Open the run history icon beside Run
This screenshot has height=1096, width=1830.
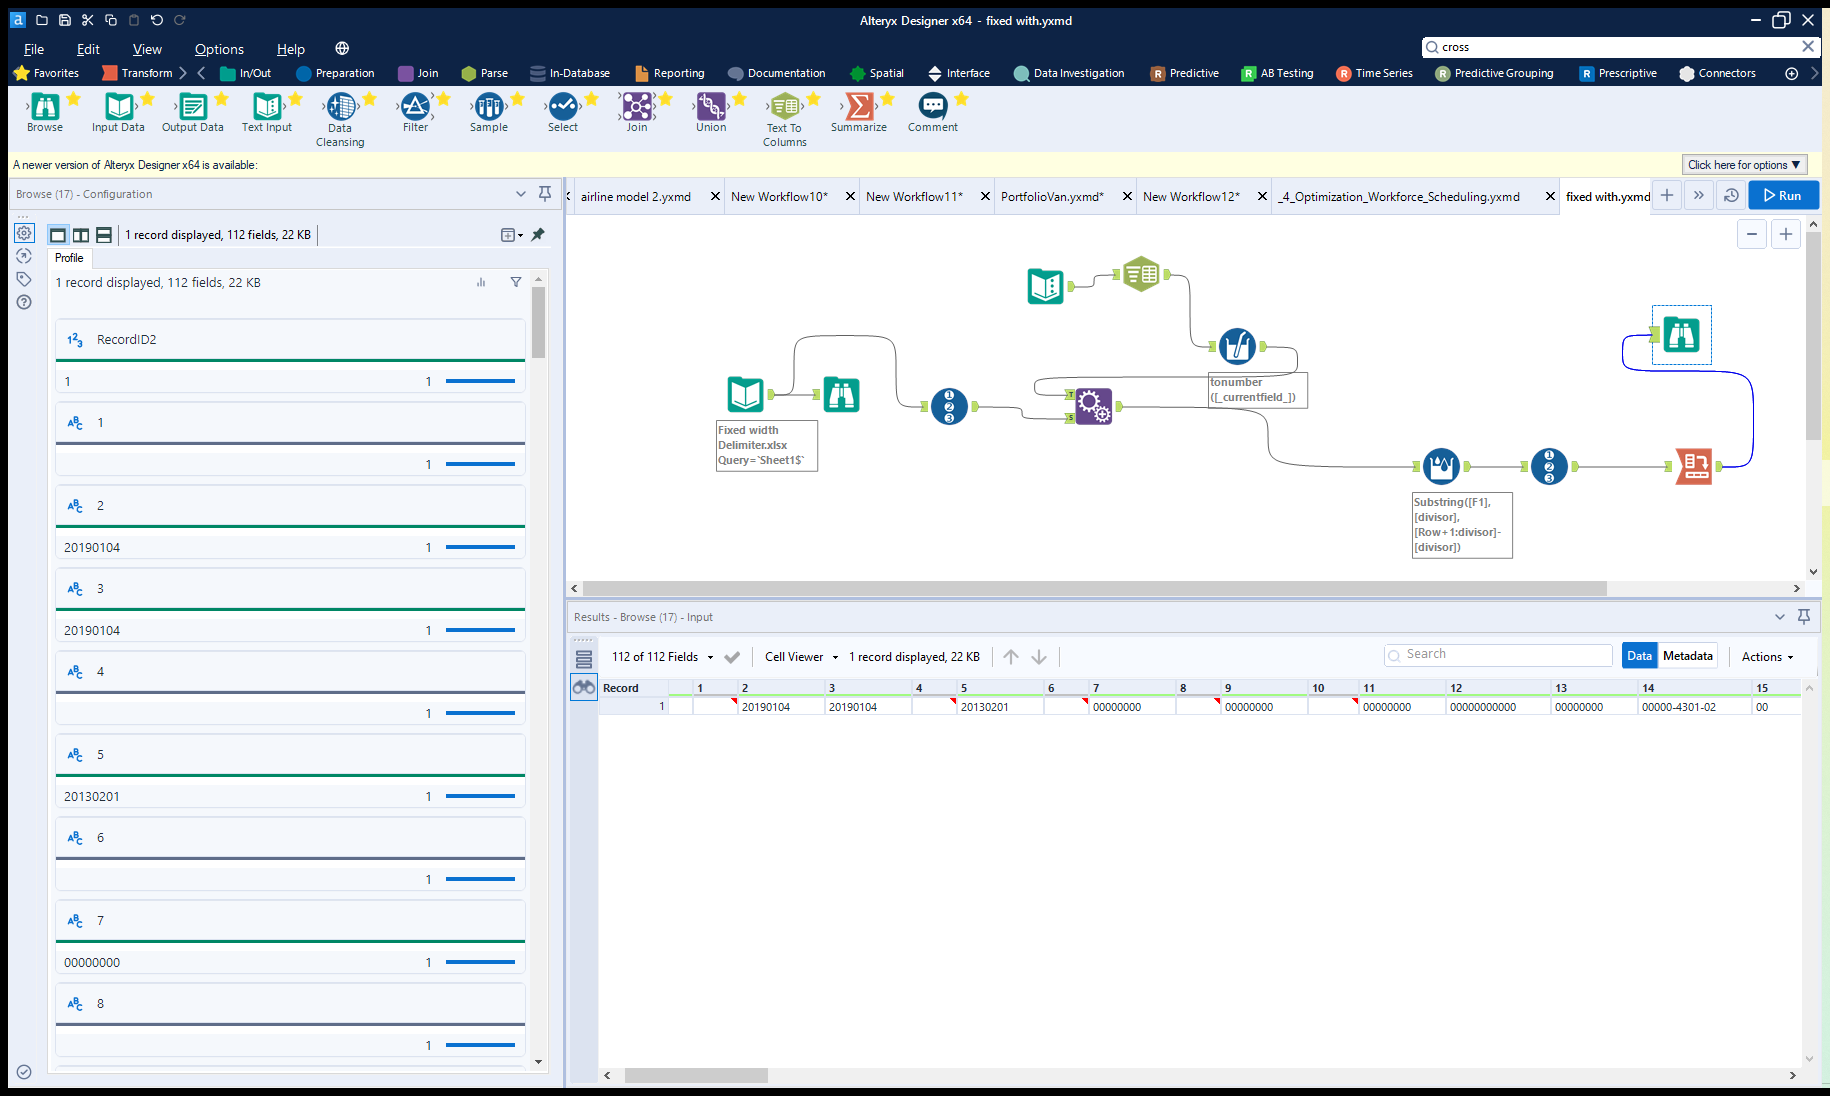point(1731,196)
